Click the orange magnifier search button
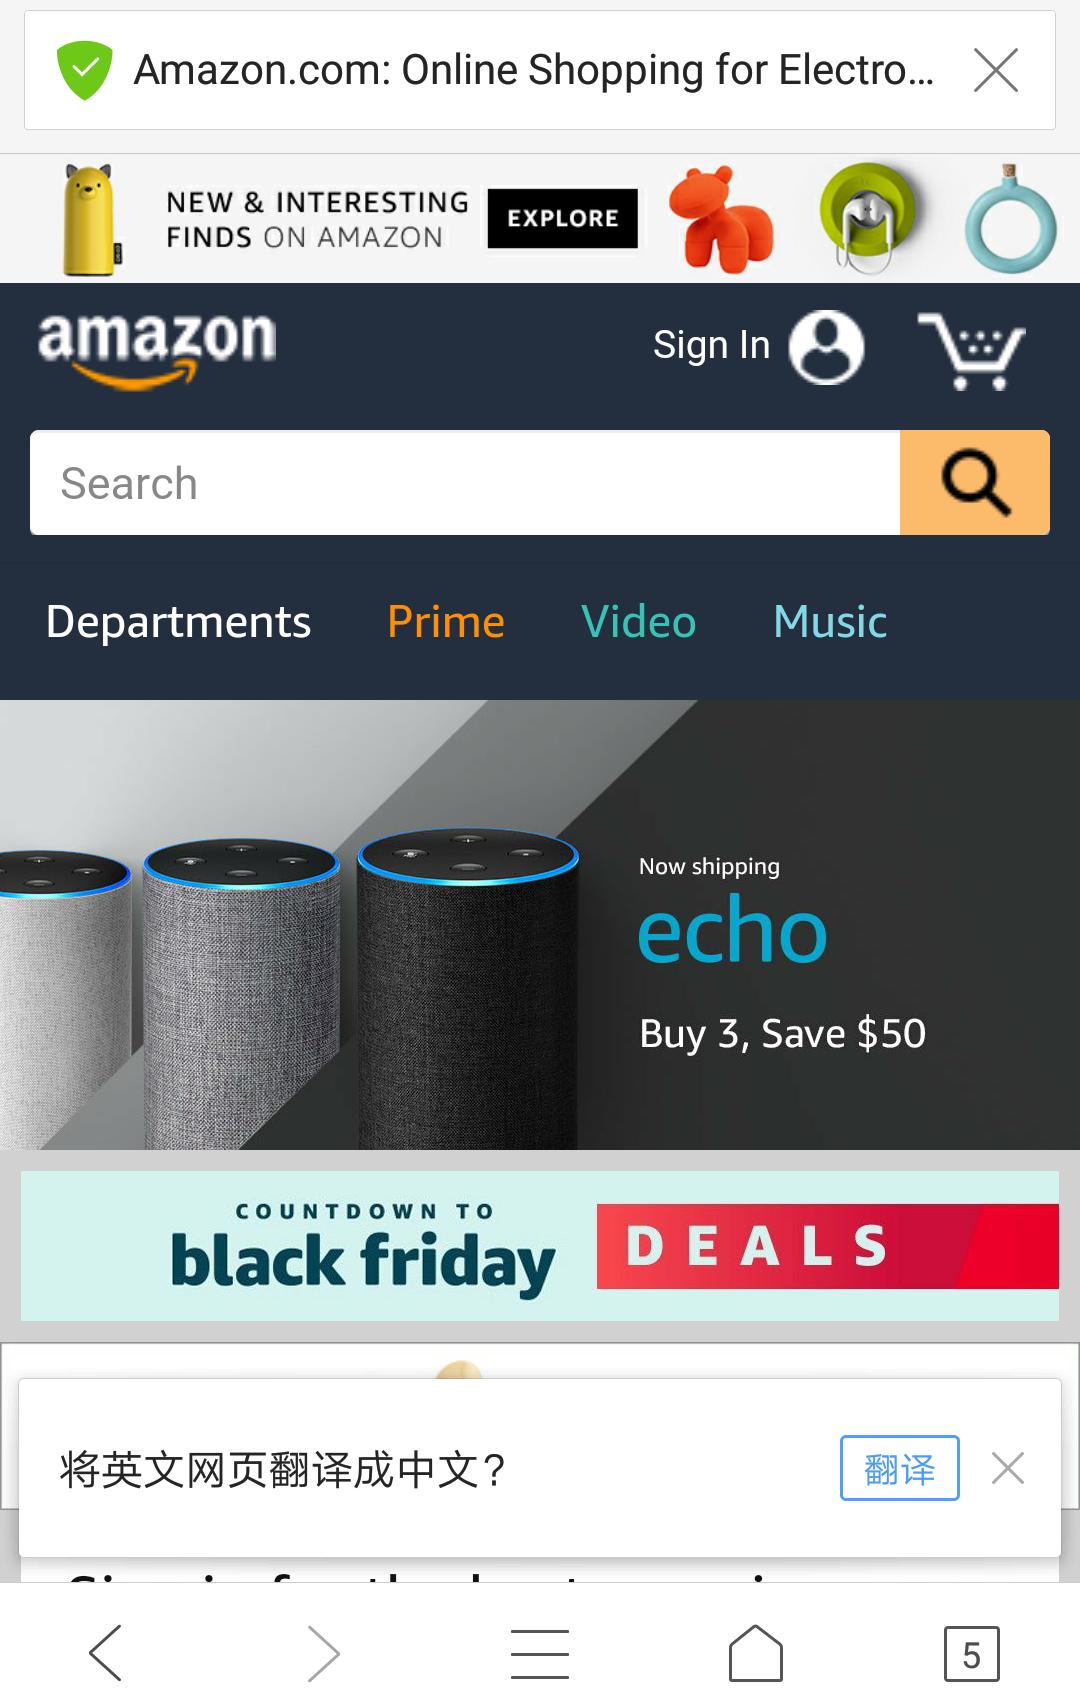Viewport: 1080px width, 1688px height. coord(975,483)
